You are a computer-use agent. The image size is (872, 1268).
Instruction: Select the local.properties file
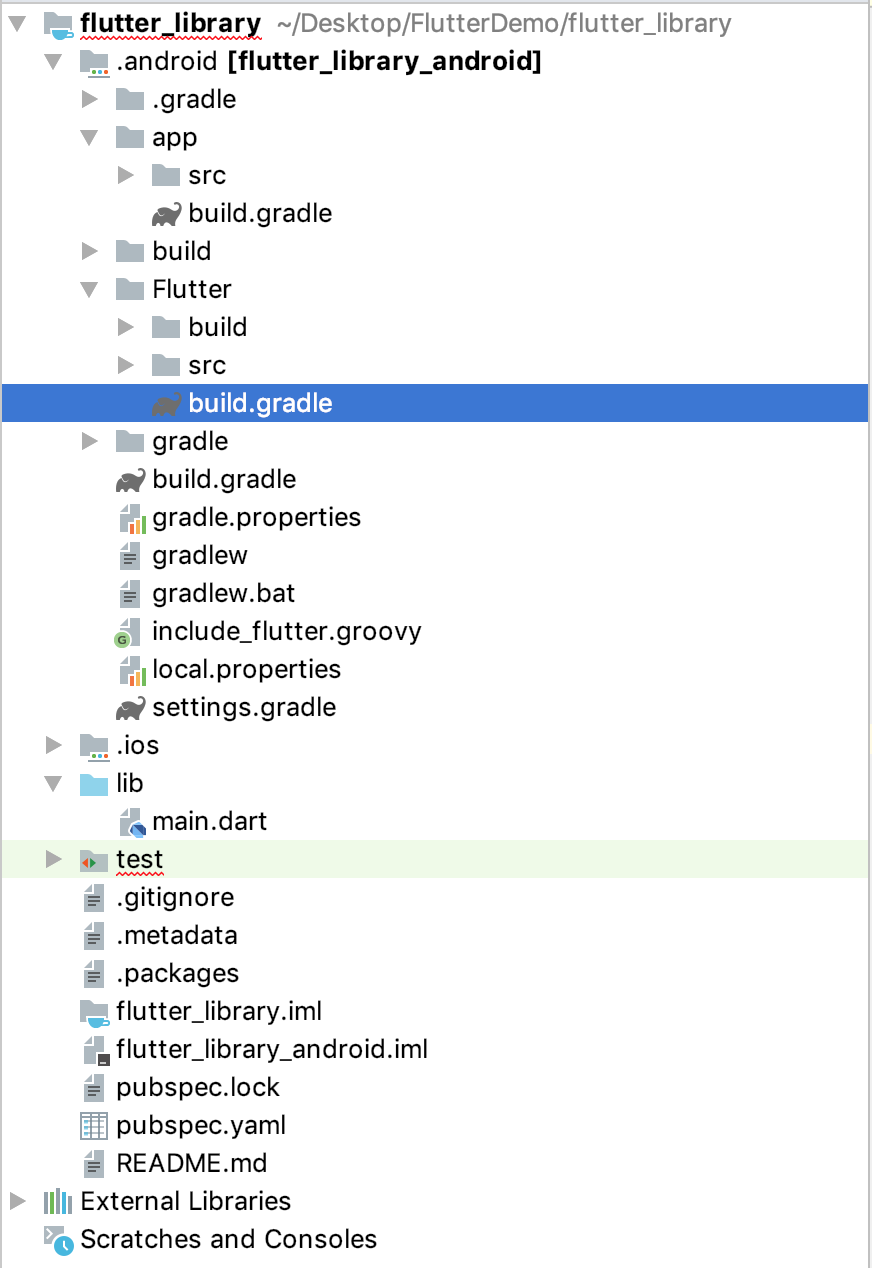tap(246, 670)
